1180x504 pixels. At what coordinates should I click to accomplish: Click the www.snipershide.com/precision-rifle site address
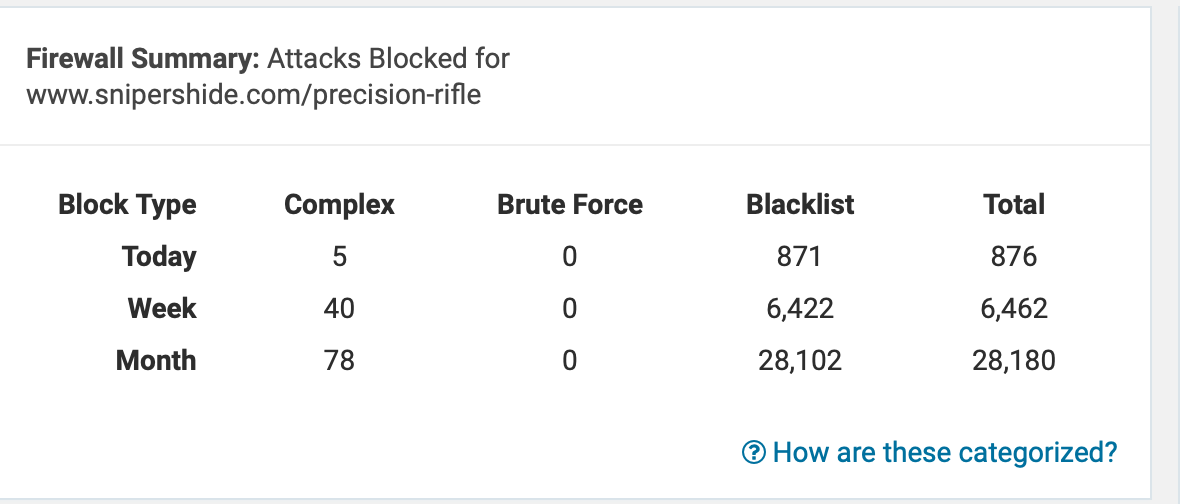coord(254,96)
